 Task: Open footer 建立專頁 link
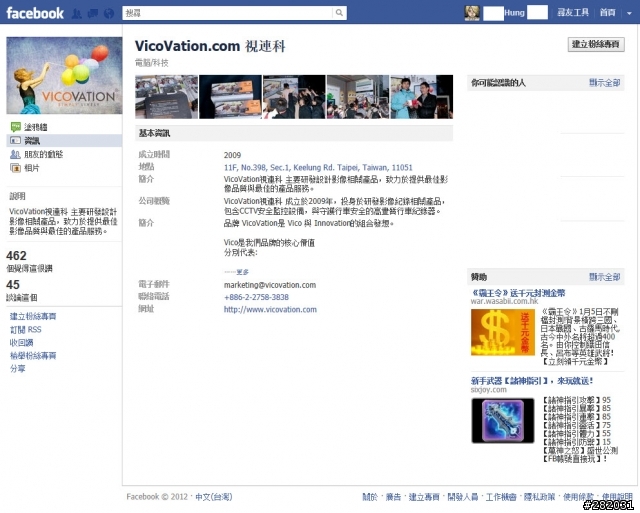[424, 497]
